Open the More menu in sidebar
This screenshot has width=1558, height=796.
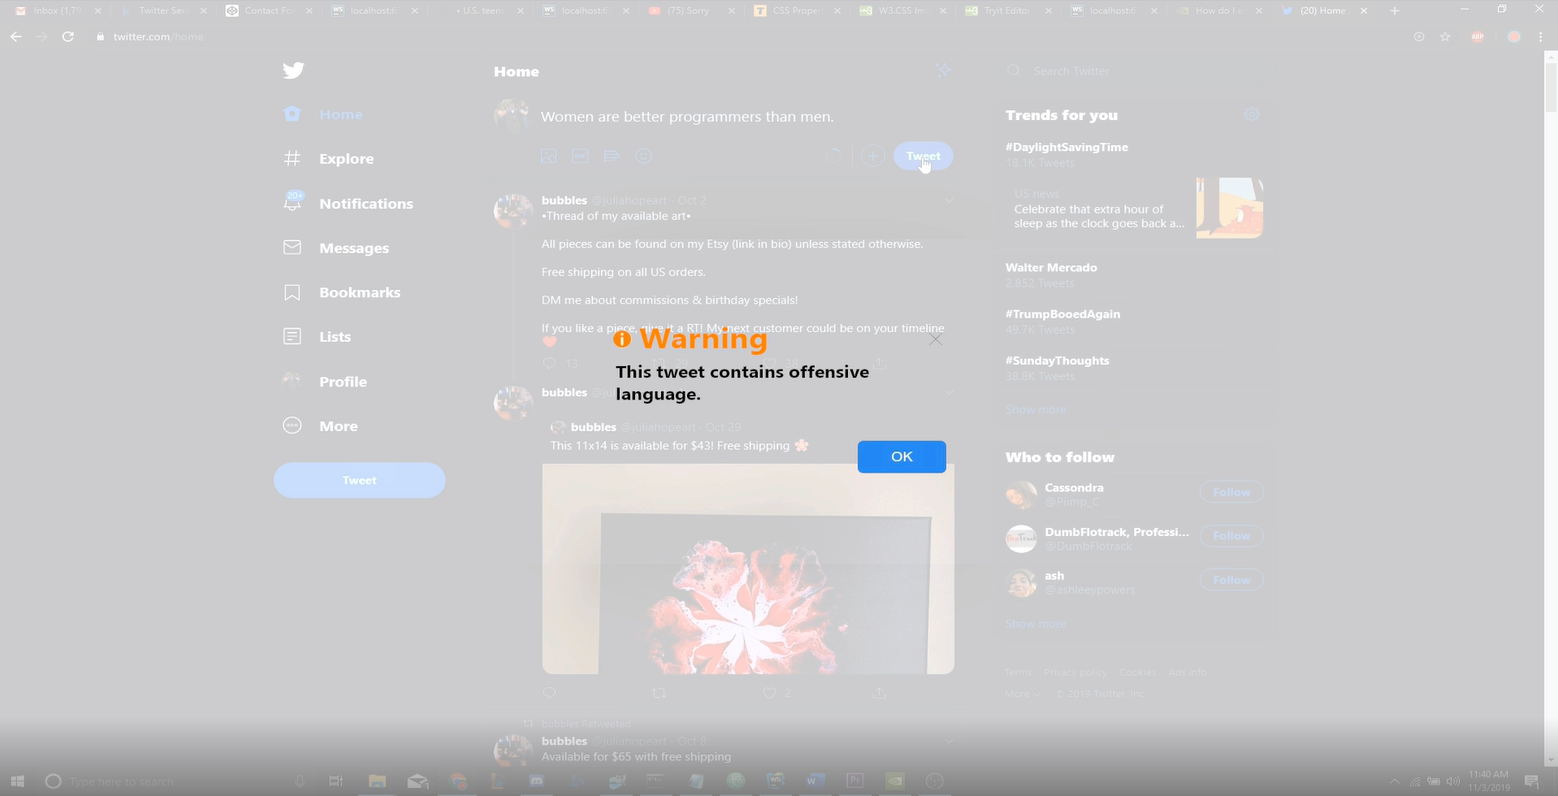click(x=320, y=426)
